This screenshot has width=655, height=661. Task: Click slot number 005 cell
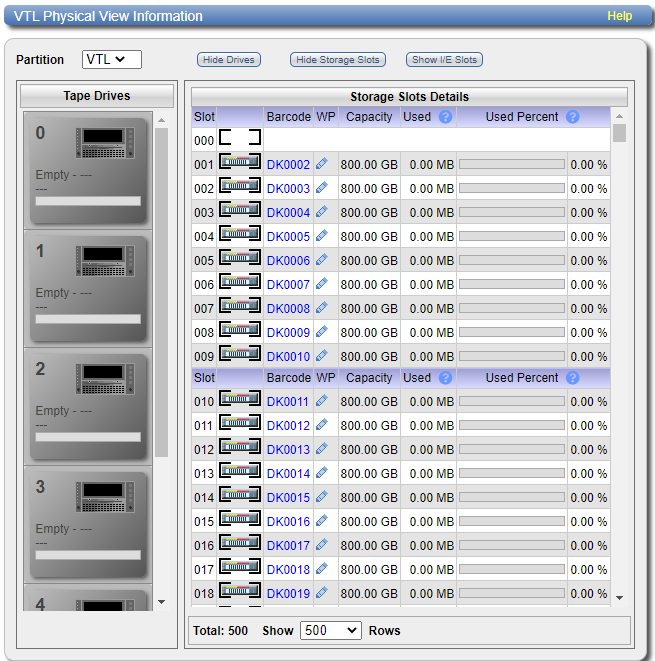coord(204,261)
